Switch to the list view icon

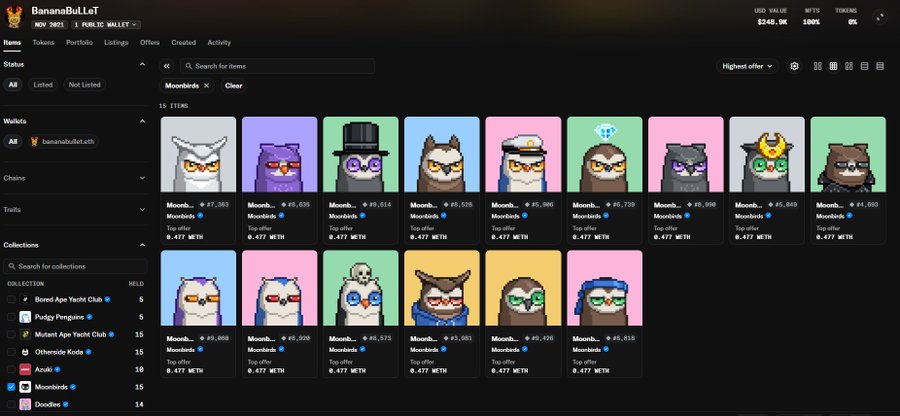click(x=864, y=67)
